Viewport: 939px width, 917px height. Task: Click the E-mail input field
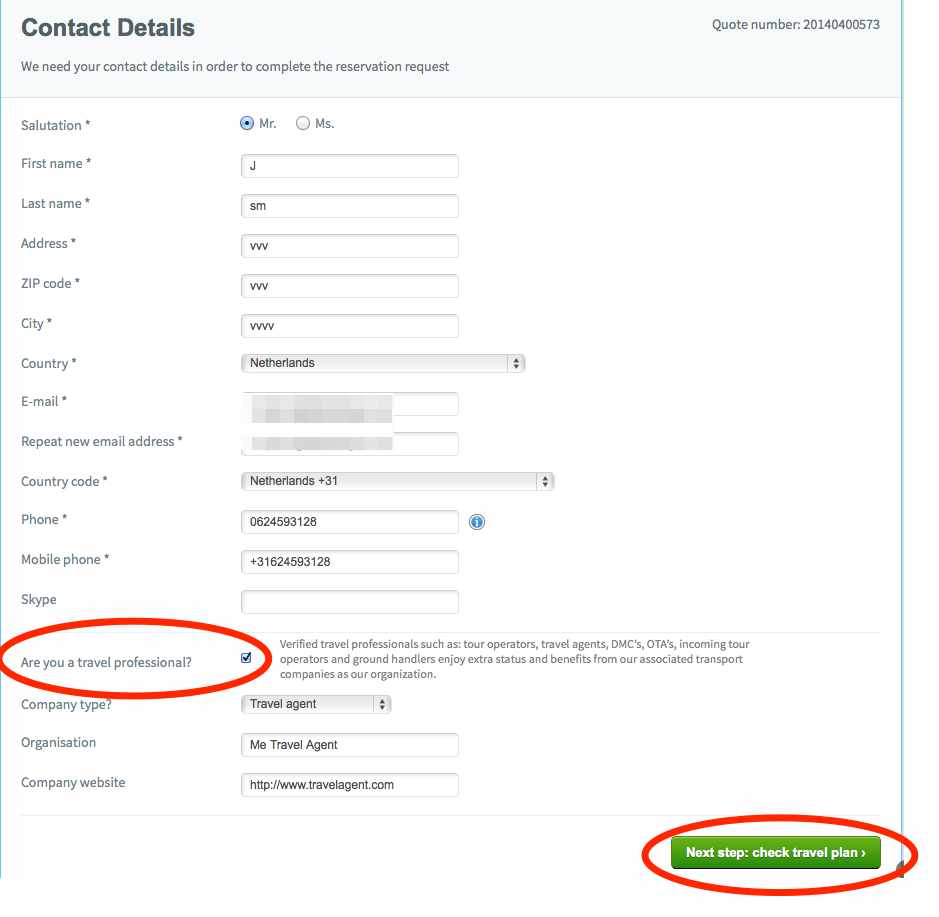[x=348, y=403]
